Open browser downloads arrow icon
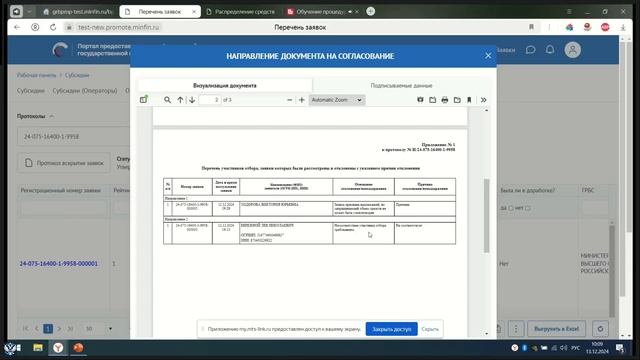The width and height of the screenshot is (640, 360). click(623, 27)
